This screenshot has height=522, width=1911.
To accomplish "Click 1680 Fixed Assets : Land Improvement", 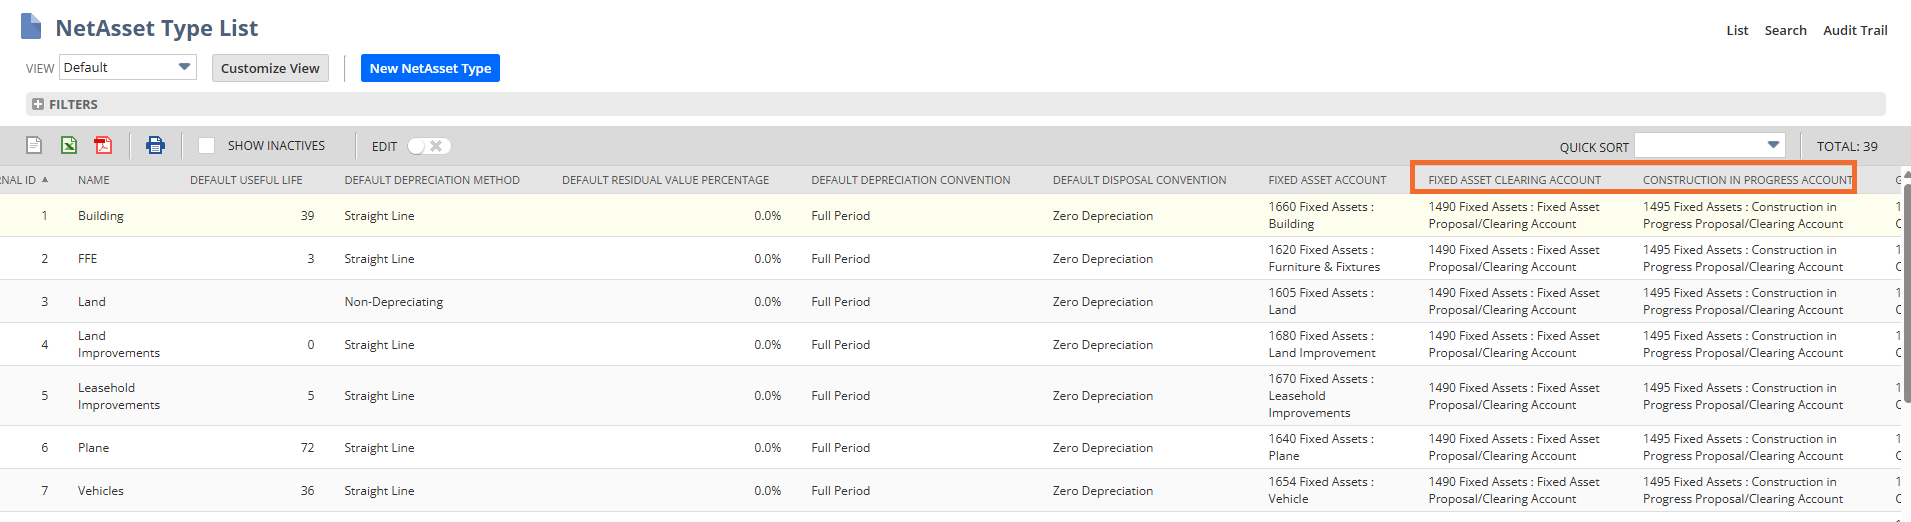I will tap(1322, 344).
